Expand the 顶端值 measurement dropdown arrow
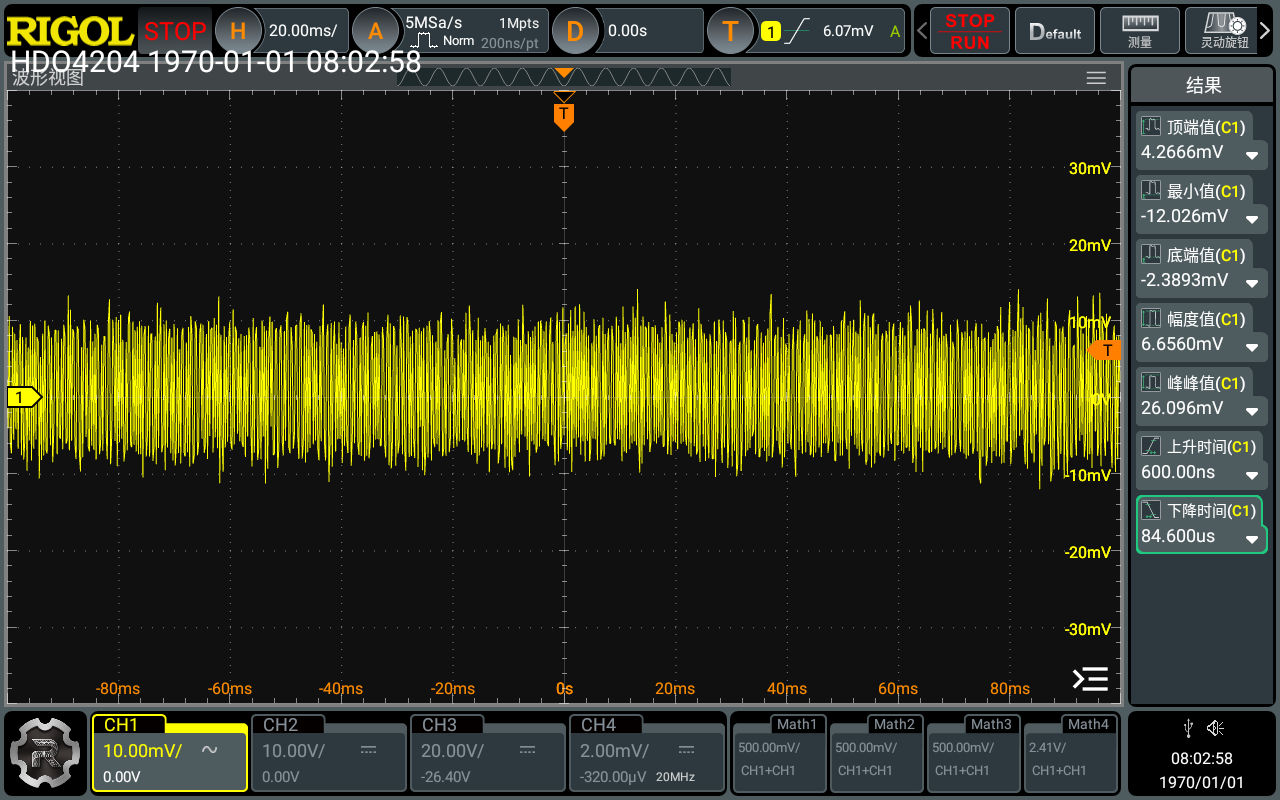 pos(1251,155)
